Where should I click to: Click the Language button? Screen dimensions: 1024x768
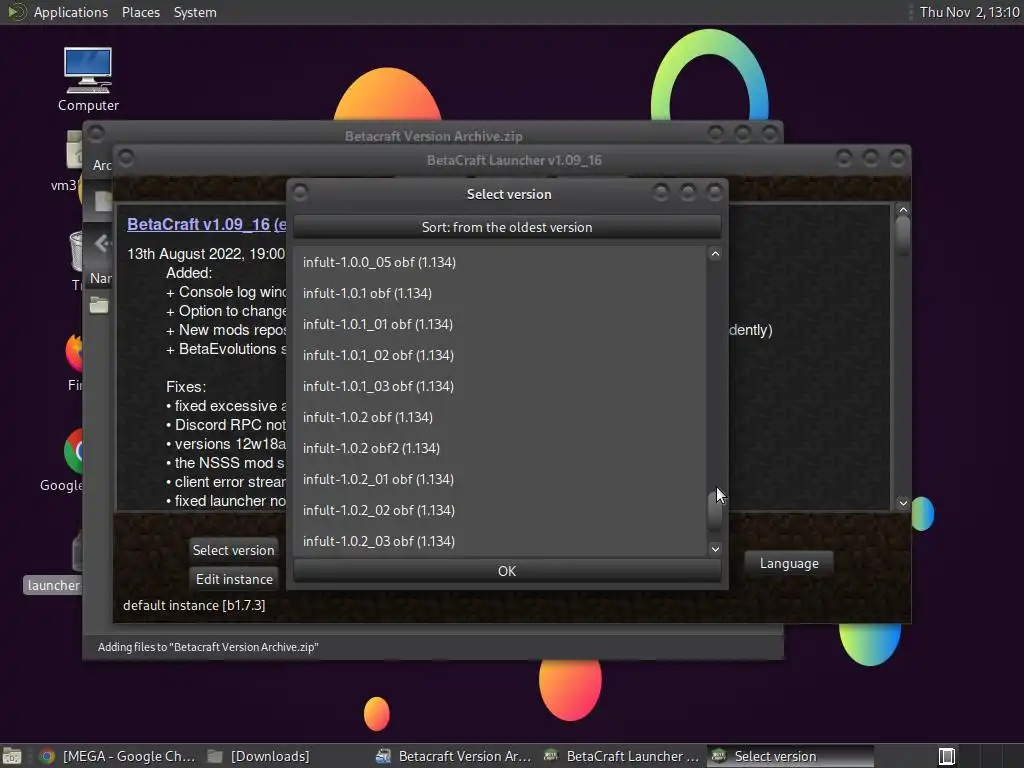(x=789, y=563)
